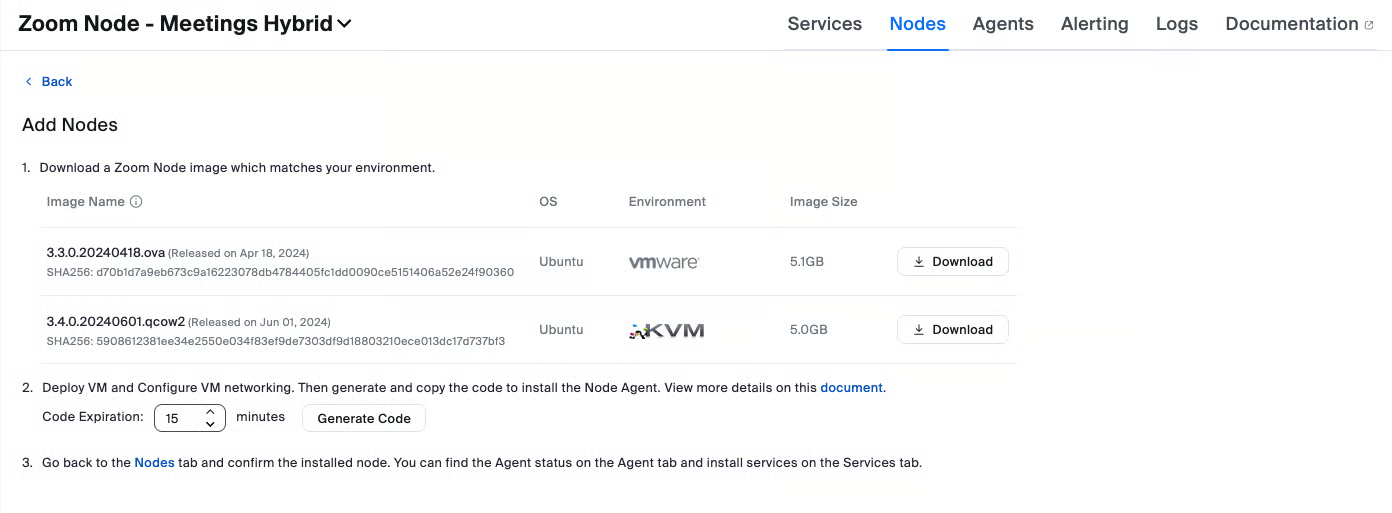Decrease the code expiration minutes
Viewport: 1392px width, 513px height.
[210, 424]
